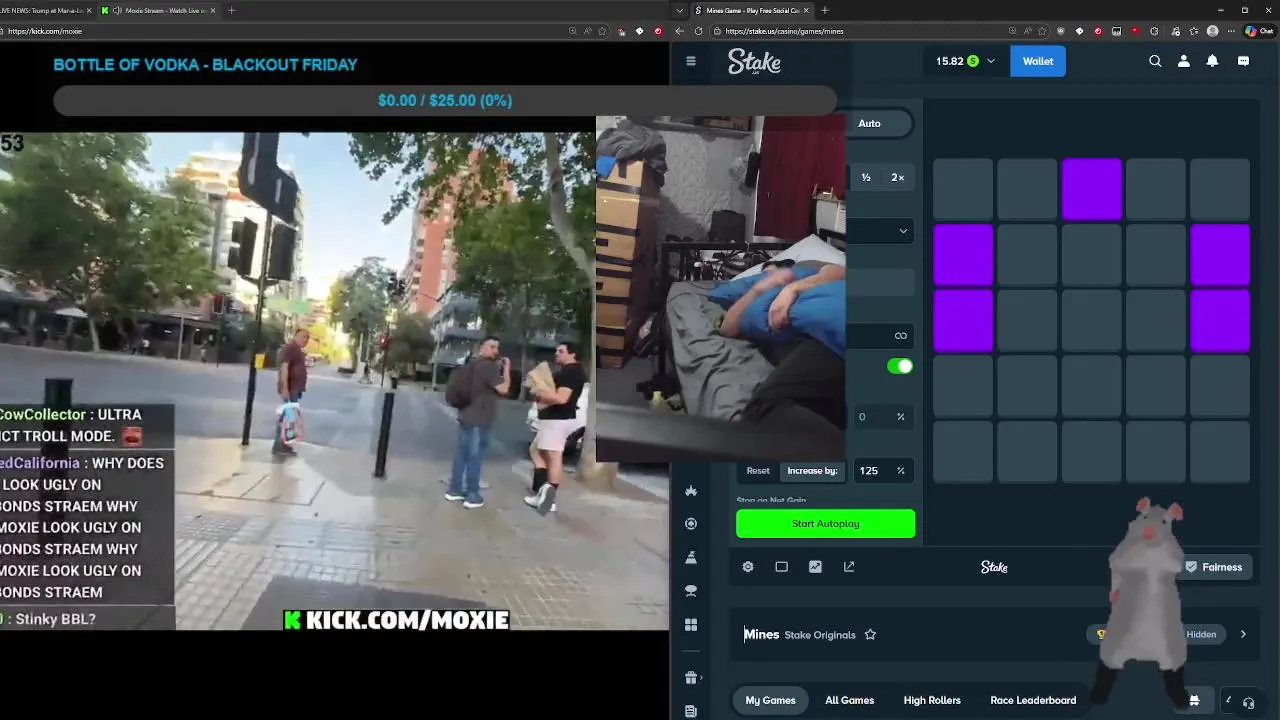Select Reset on-win option

click(x=758, y=471)
